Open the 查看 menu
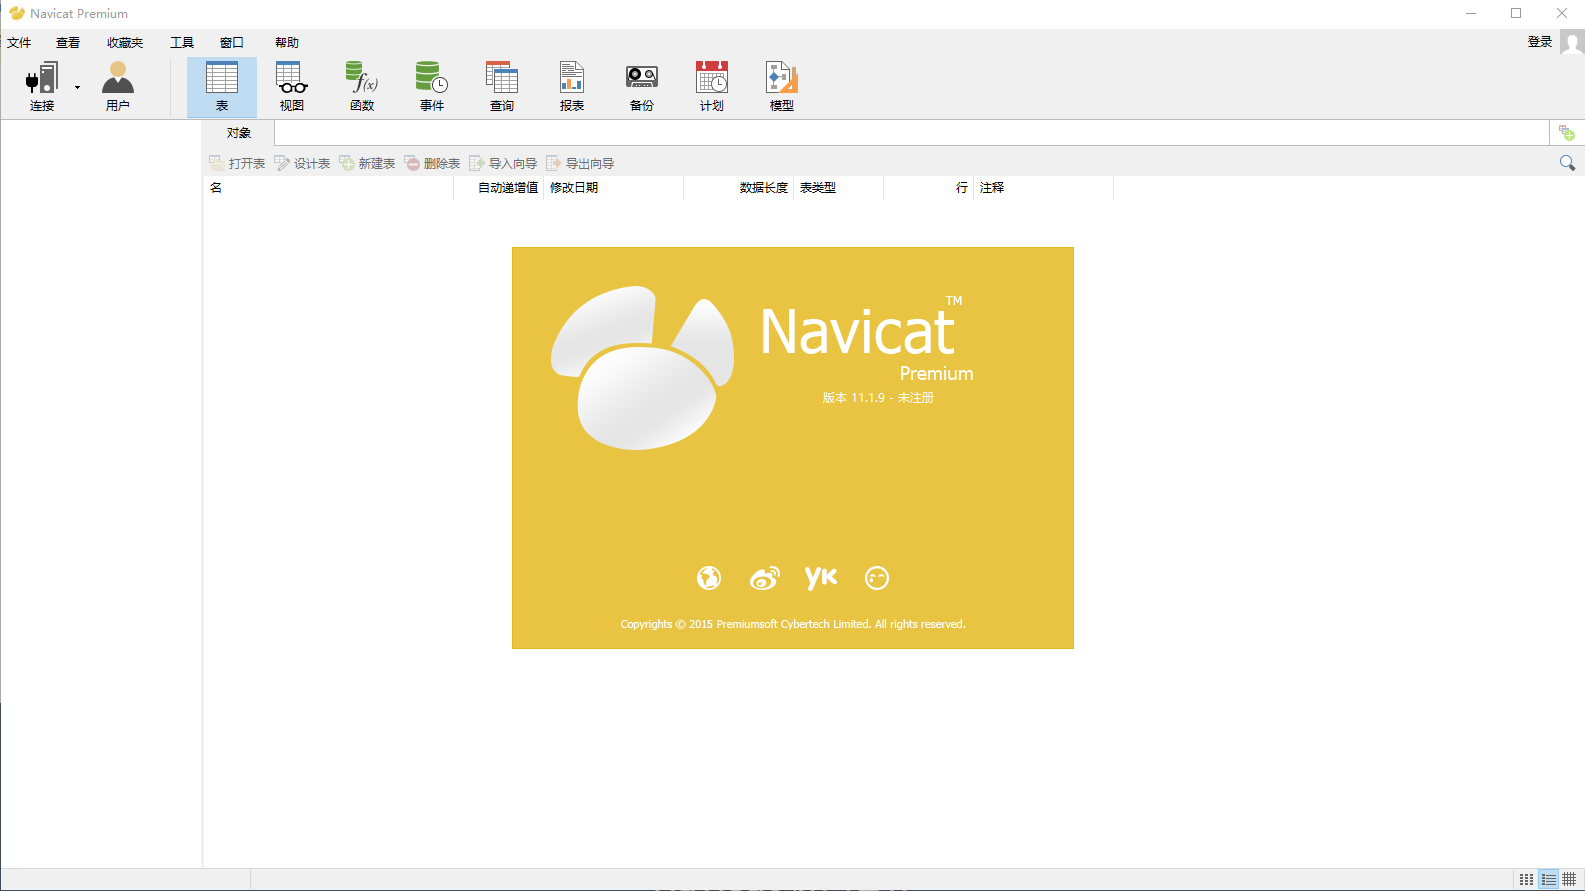The width and height of the screenshot is (1585, 891). pyautogui.click(x=68, y=43)
